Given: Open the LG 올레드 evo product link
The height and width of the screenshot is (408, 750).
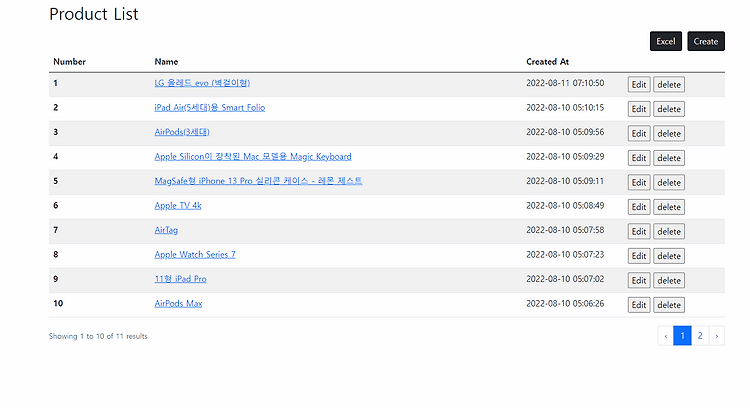Looking at the screenshot, I should click(202, 83).
